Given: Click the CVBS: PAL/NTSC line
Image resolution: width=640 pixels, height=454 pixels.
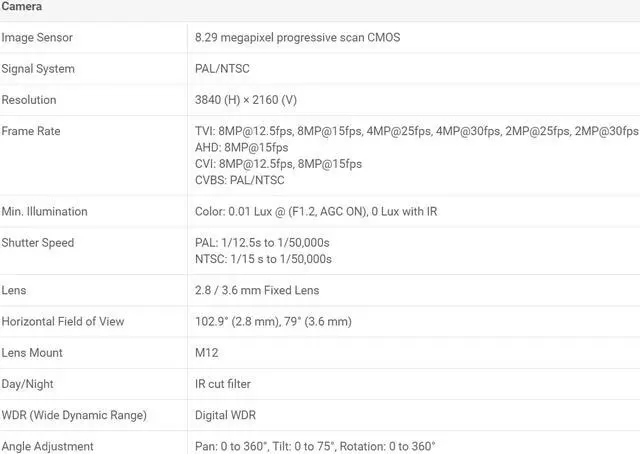Looking at the screenshot, I should point(239,180).
